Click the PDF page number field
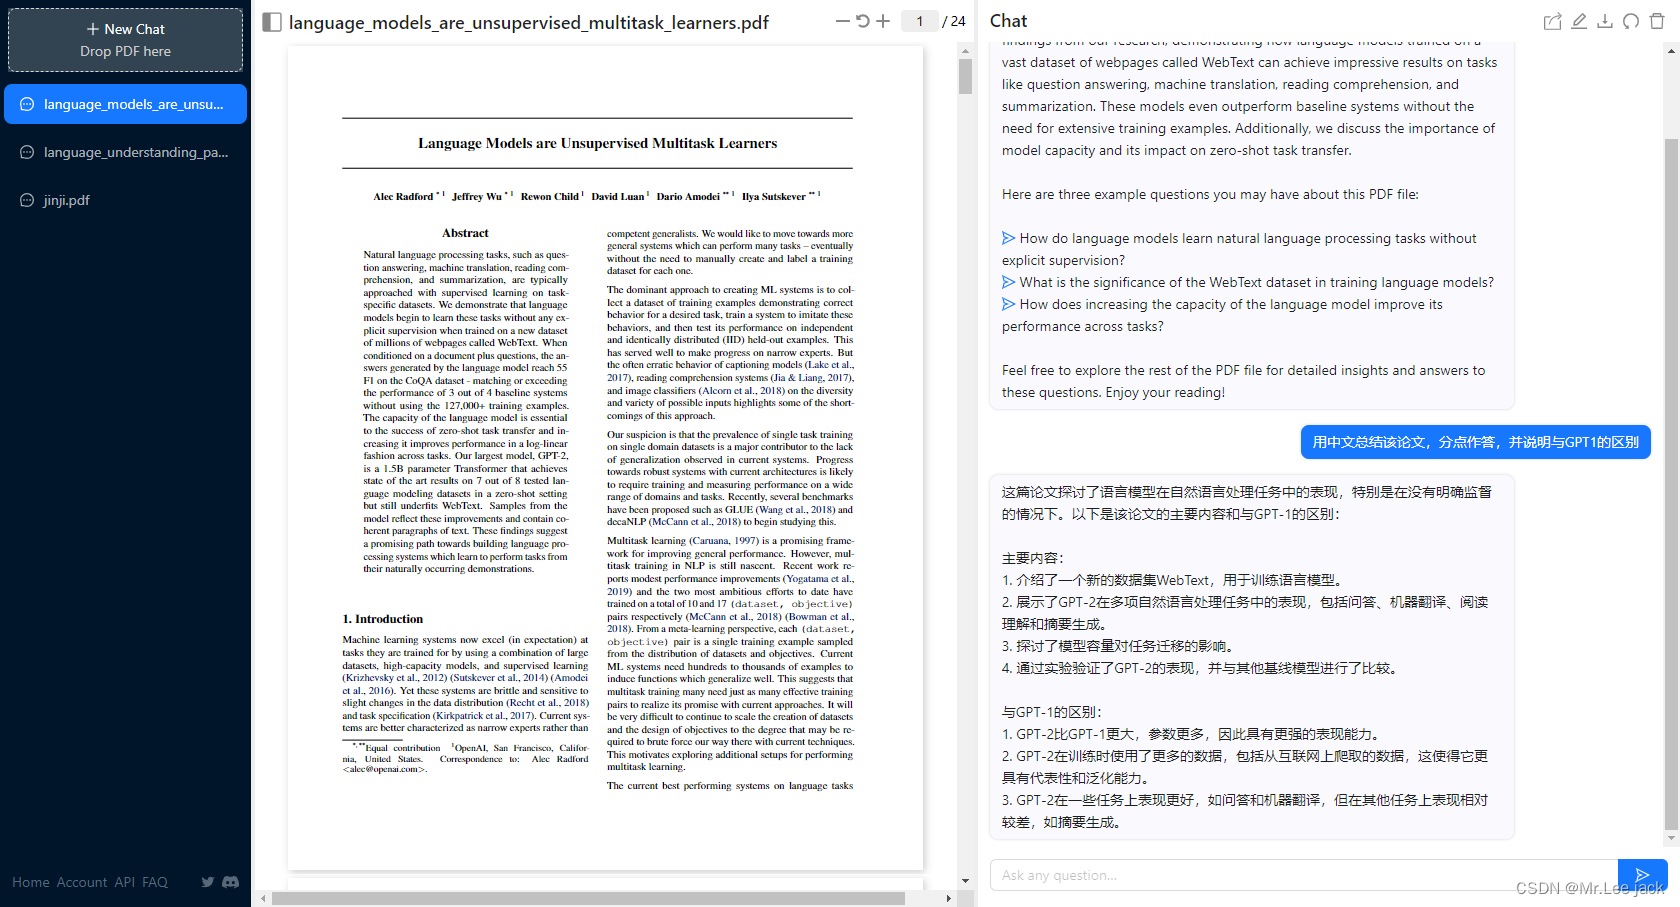Viewport: 1680px width, 907px height. pos(919,21)
